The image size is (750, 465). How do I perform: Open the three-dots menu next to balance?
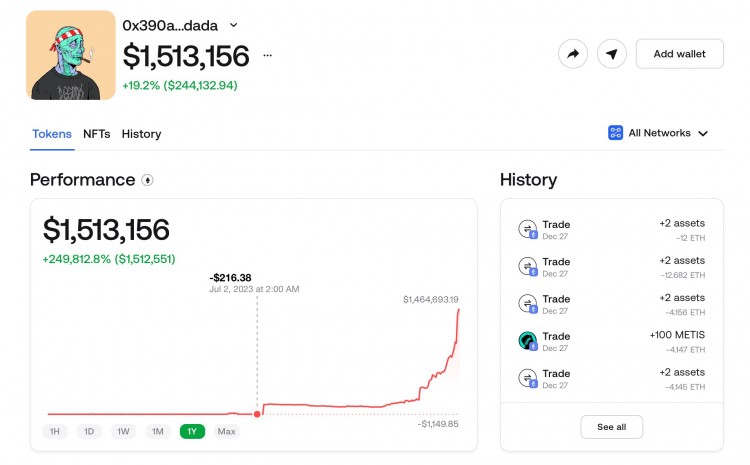267,55
